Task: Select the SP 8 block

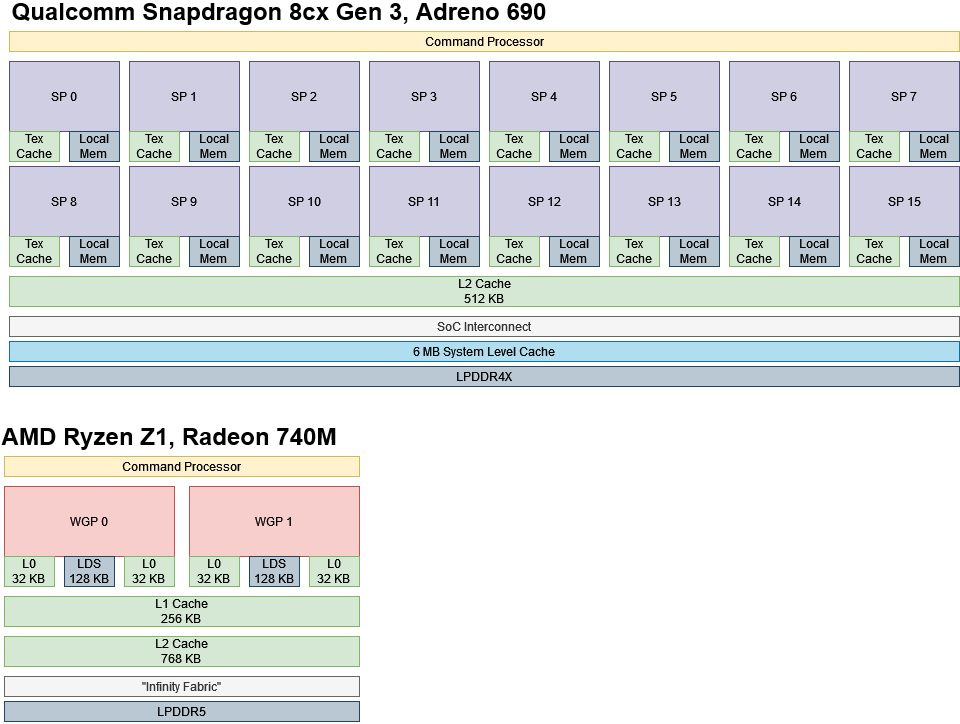Action: point(64,201)
